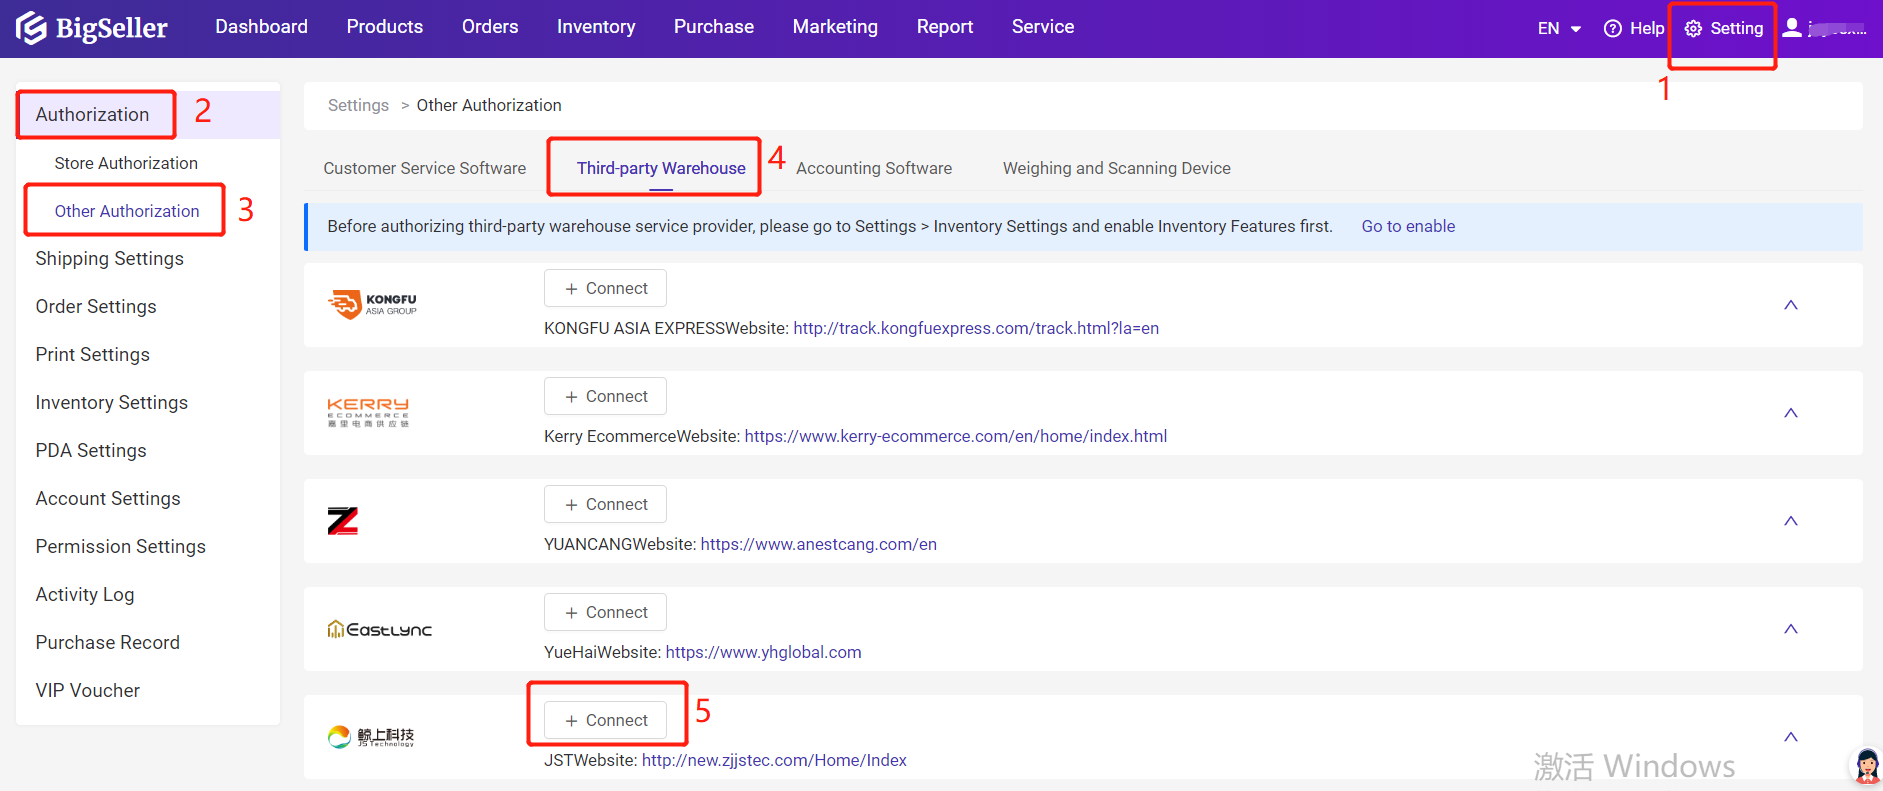Viewport: 1883px width, 791px height.
Task: Open the Inventory menu
Action: [596, 27]
